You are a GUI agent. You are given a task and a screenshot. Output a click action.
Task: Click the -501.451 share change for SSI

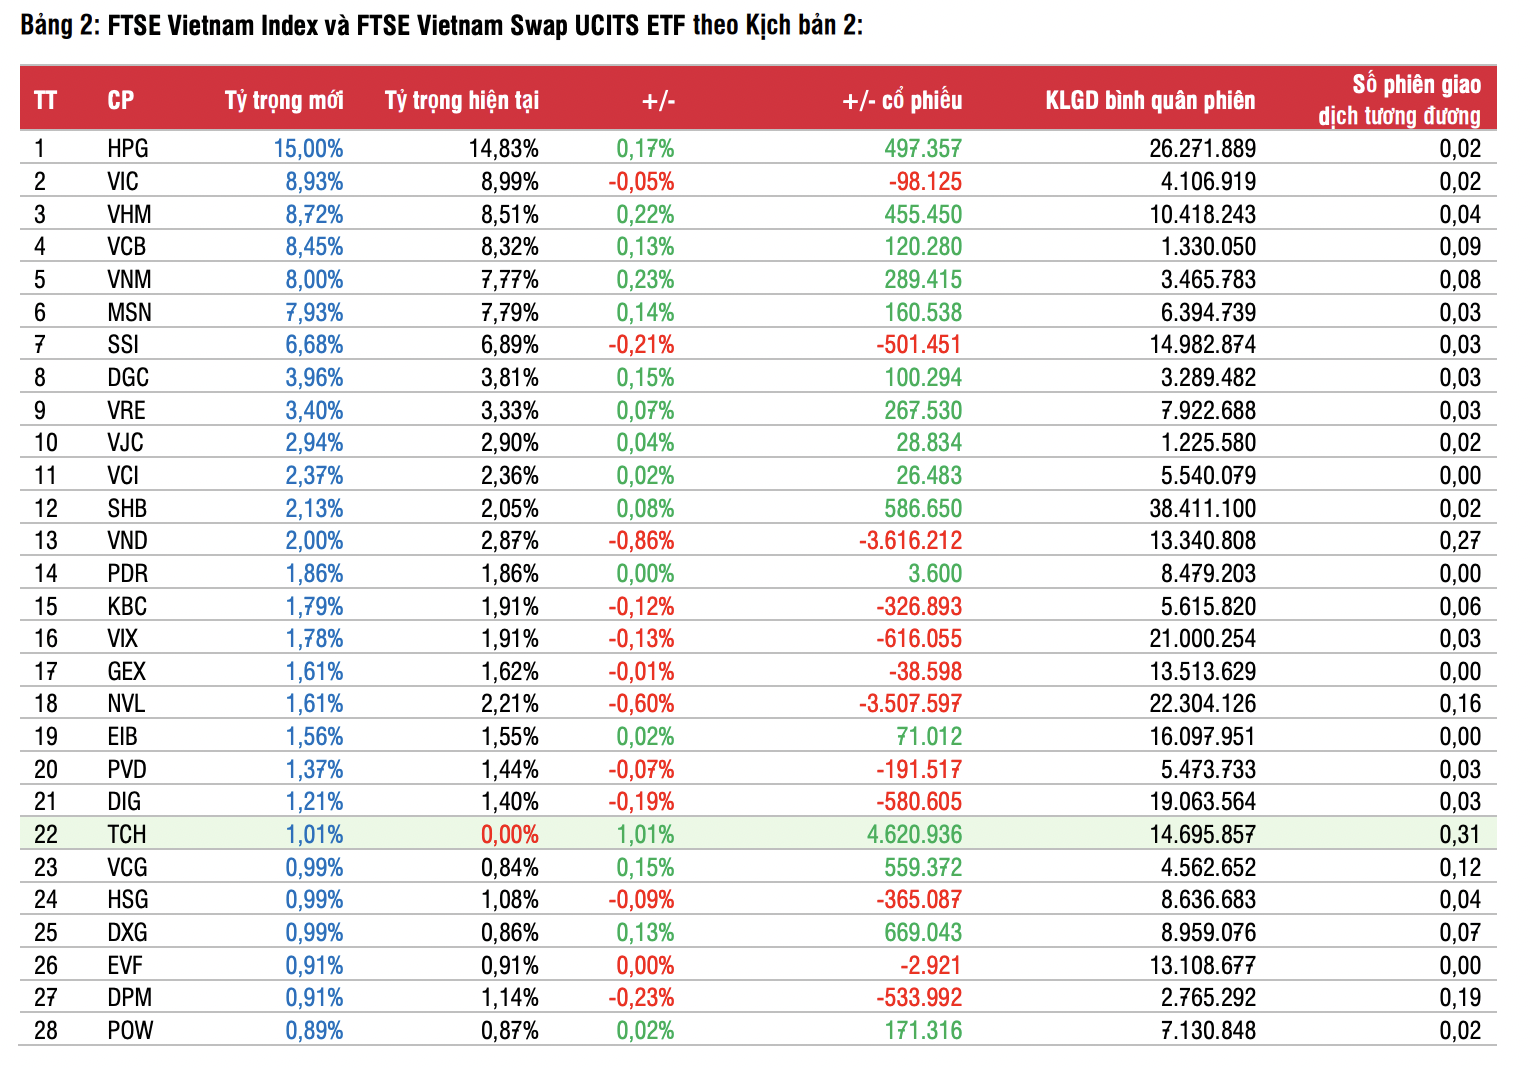pyautogui.click(x=919, y=344)
